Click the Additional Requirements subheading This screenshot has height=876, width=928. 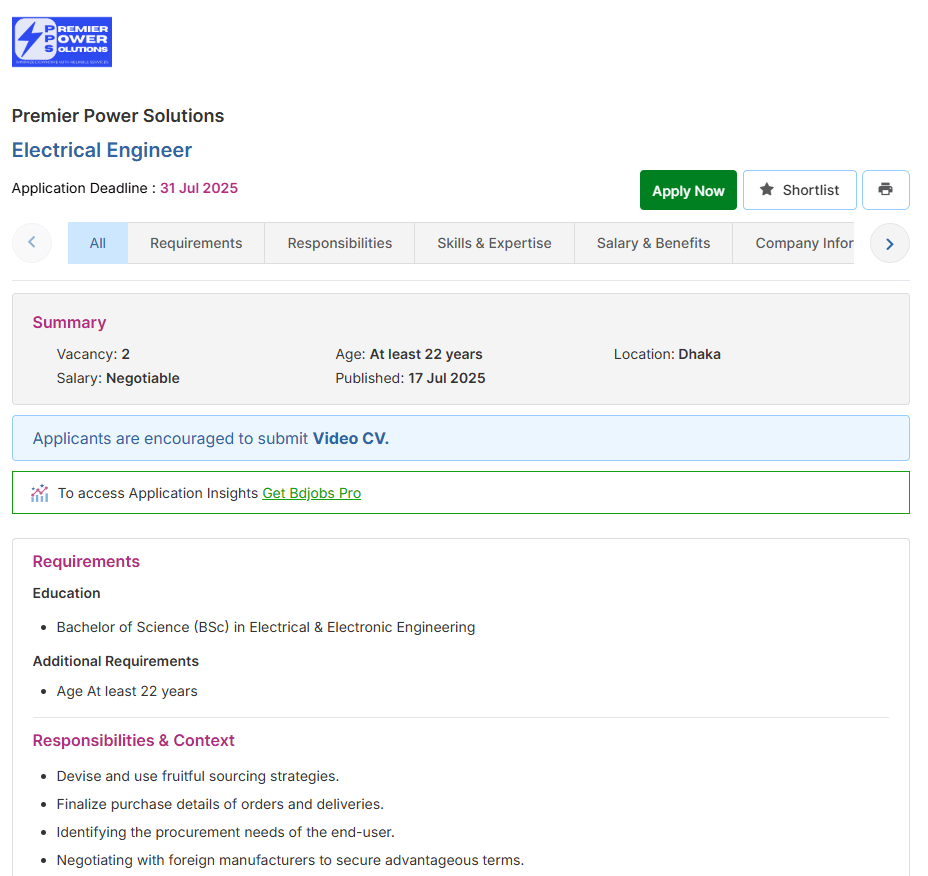[115, 661]
